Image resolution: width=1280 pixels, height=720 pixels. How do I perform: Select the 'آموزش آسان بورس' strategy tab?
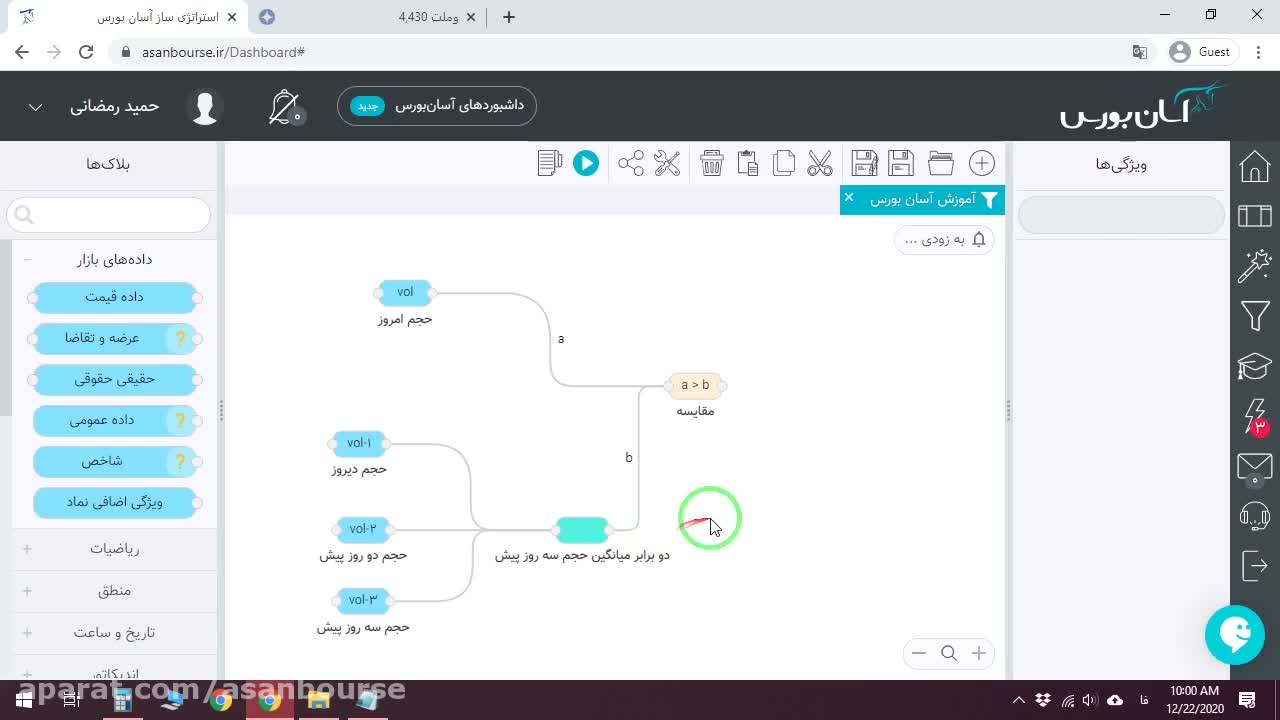[x=922, y=199]
